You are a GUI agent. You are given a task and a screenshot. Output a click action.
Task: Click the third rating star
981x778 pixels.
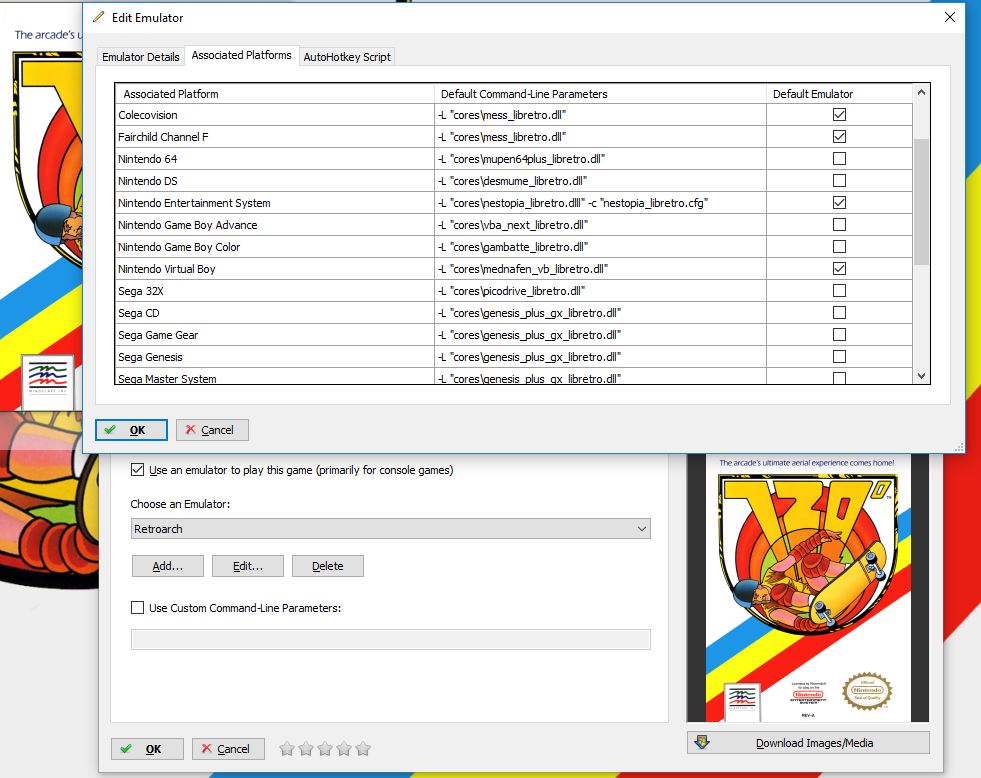click(325, 749)
